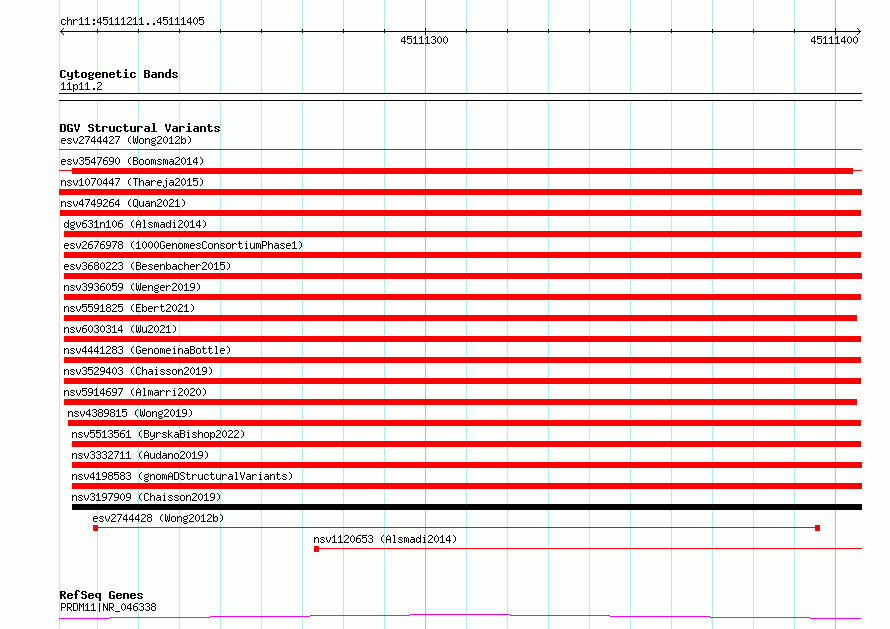Click the 45111400 ruler position label
The height and width of the screenshot is (629, 890).
coord(834,40)
